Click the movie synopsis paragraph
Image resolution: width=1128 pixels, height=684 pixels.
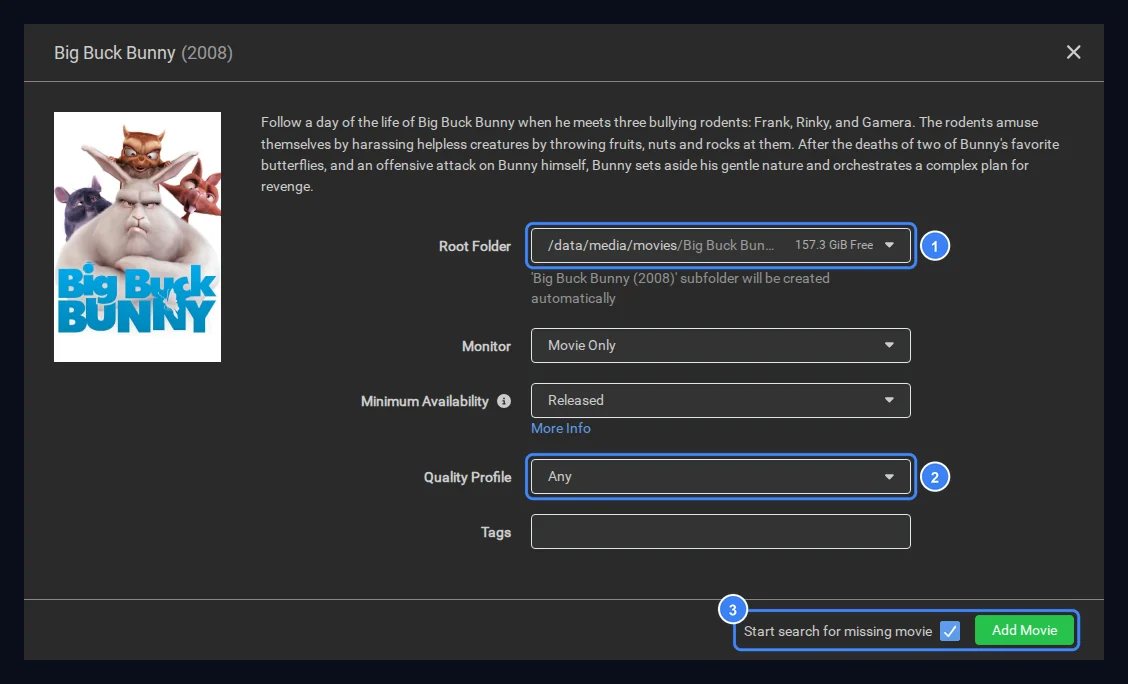click(660, 154)
